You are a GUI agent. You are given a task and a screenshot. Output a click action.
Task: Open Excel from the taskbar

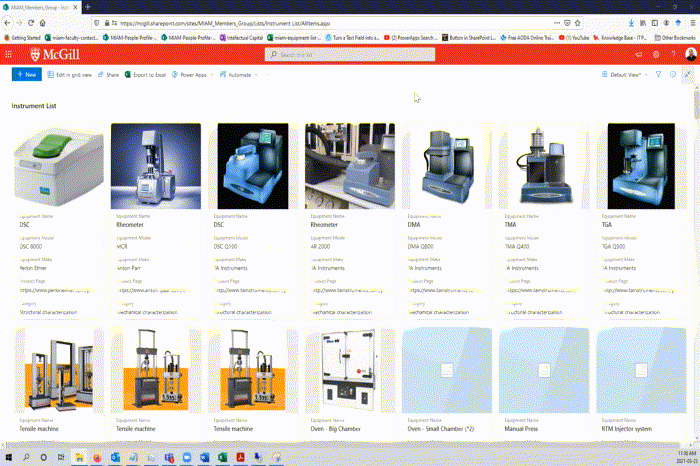pos(222,457)
